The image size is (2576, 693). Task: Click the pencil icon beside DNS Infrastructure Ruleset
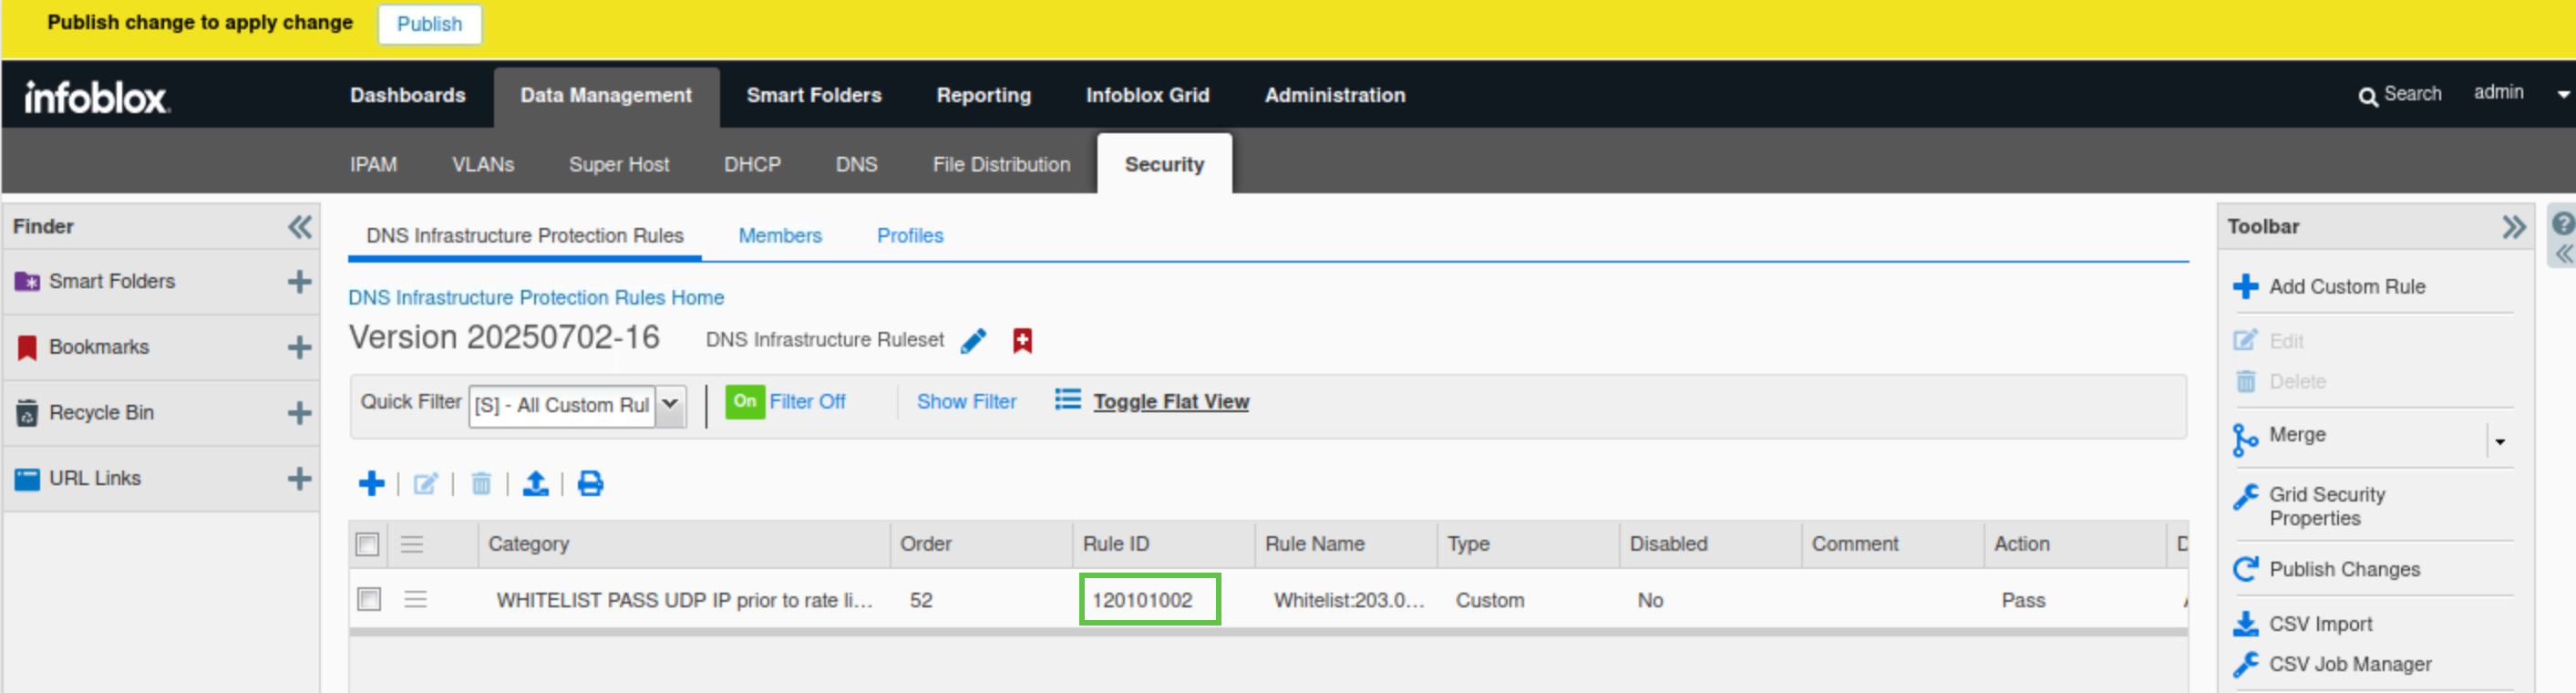(973, 341)
